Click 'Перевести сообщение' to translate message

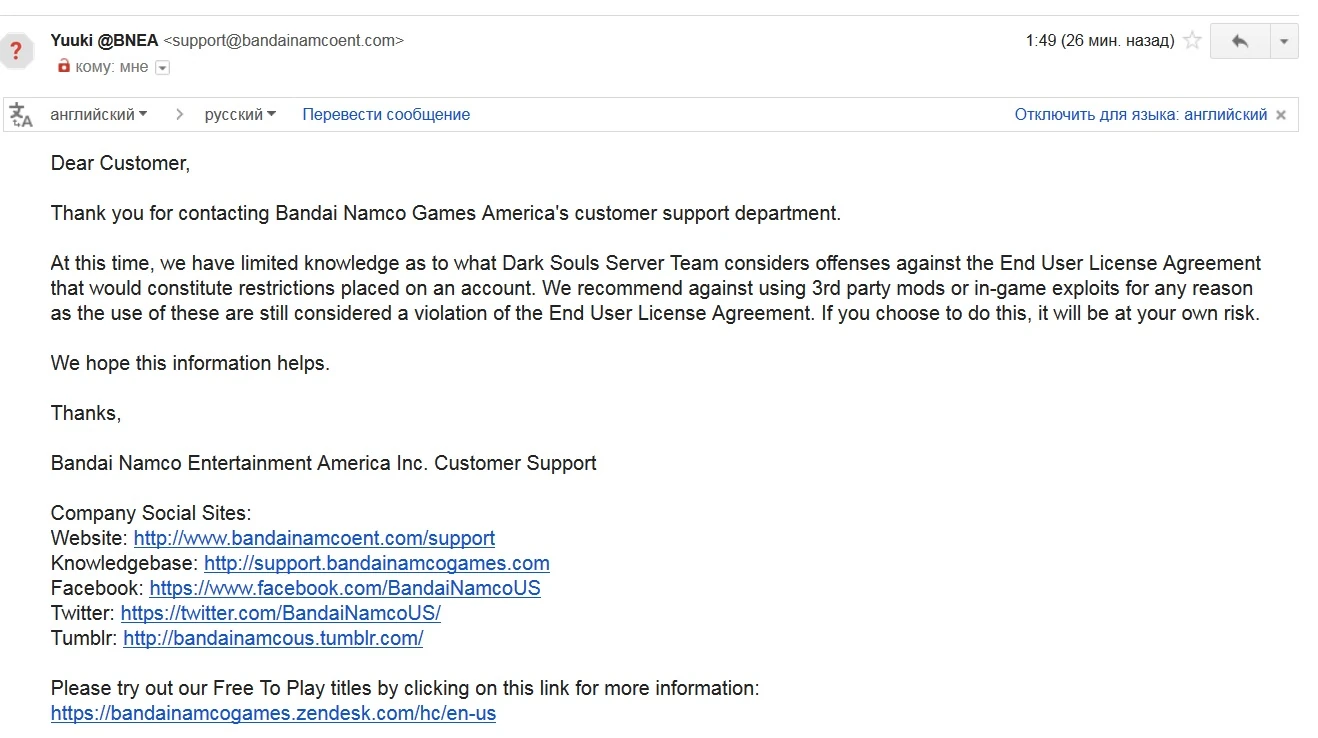click(386, 115)
